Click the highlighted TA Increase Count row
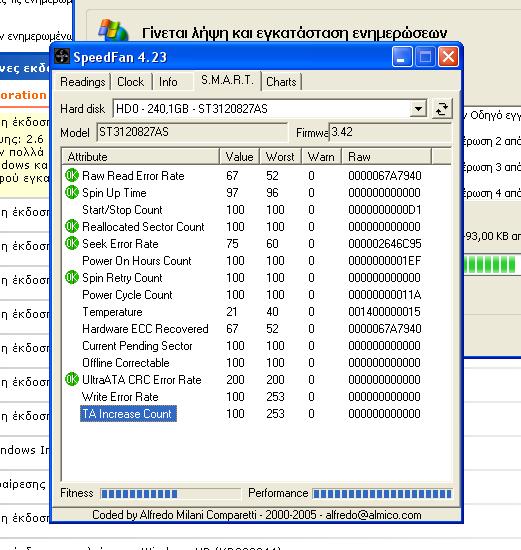The width and height of the screenshot is (521, 550). 128,414
